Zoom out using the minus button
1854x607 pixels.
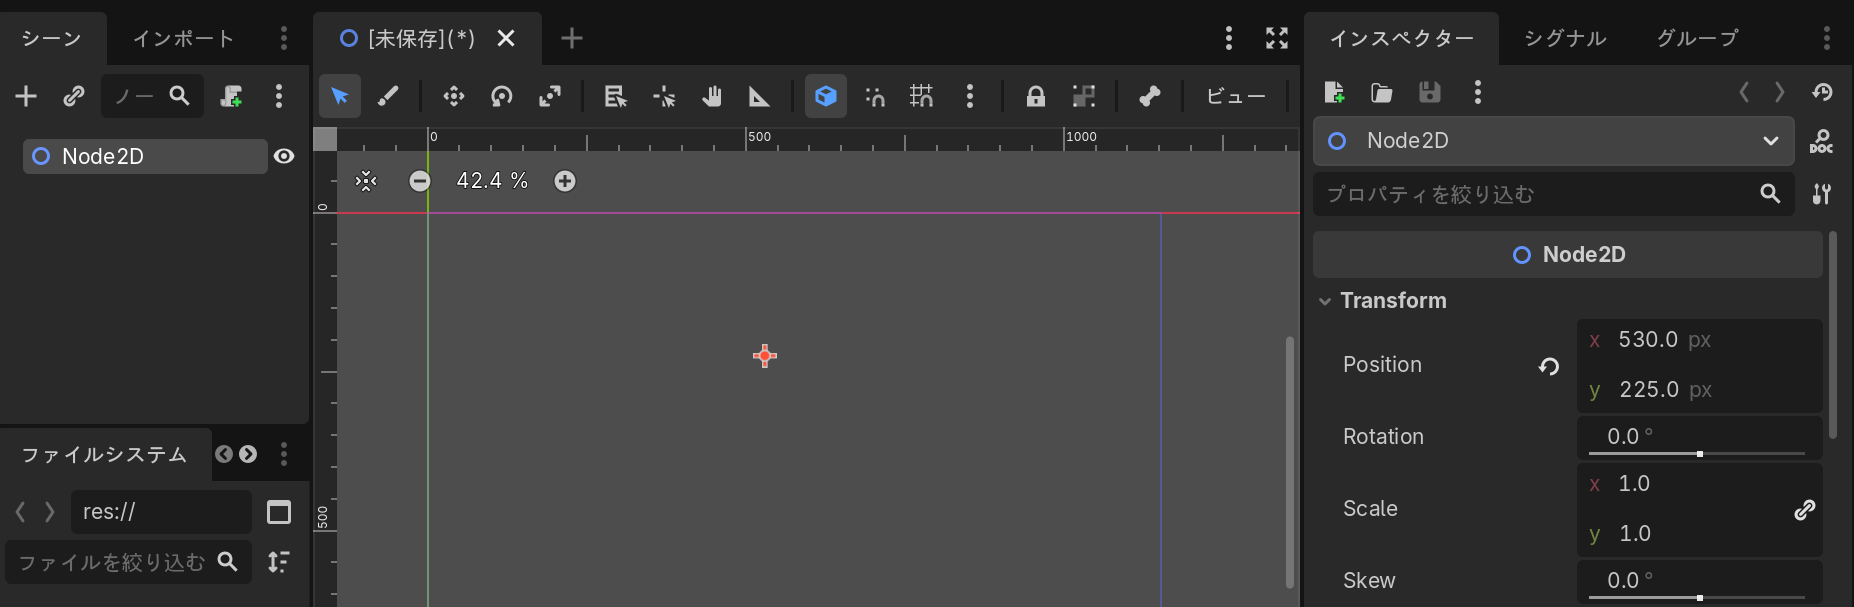point(420,181)
